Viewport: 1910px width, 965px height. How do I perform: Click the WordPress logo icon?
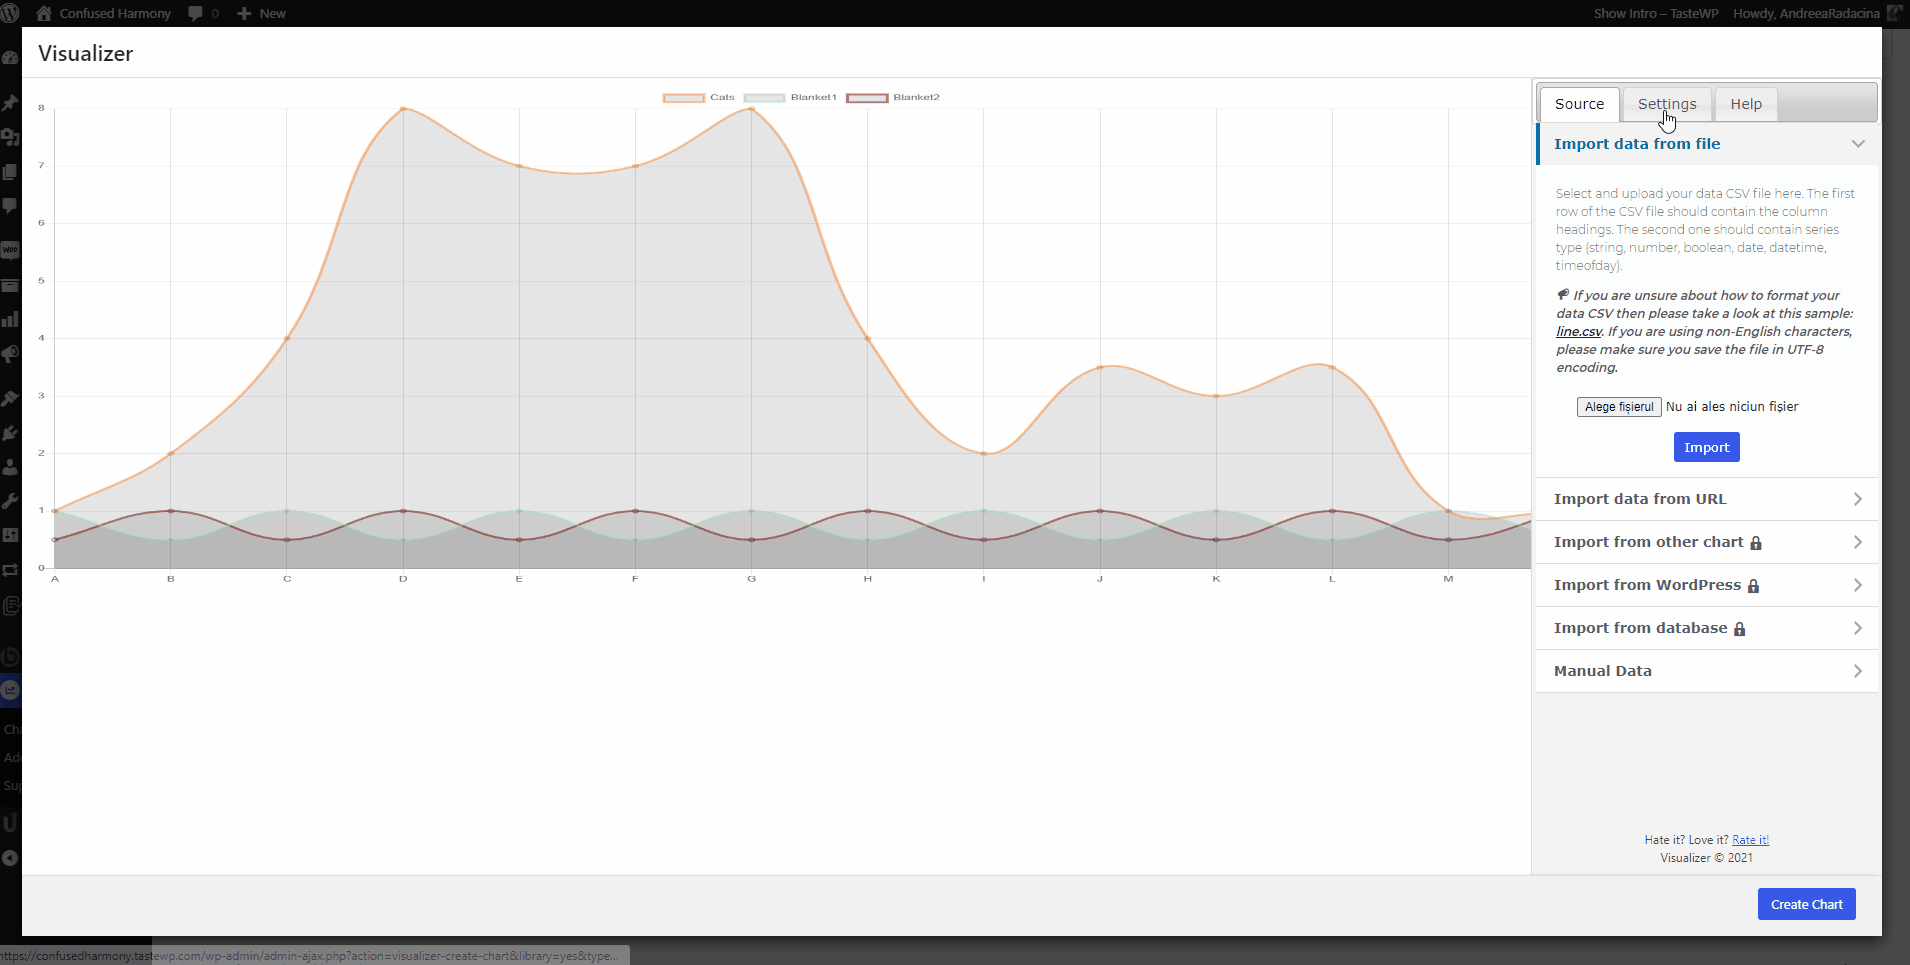point(10,13)
